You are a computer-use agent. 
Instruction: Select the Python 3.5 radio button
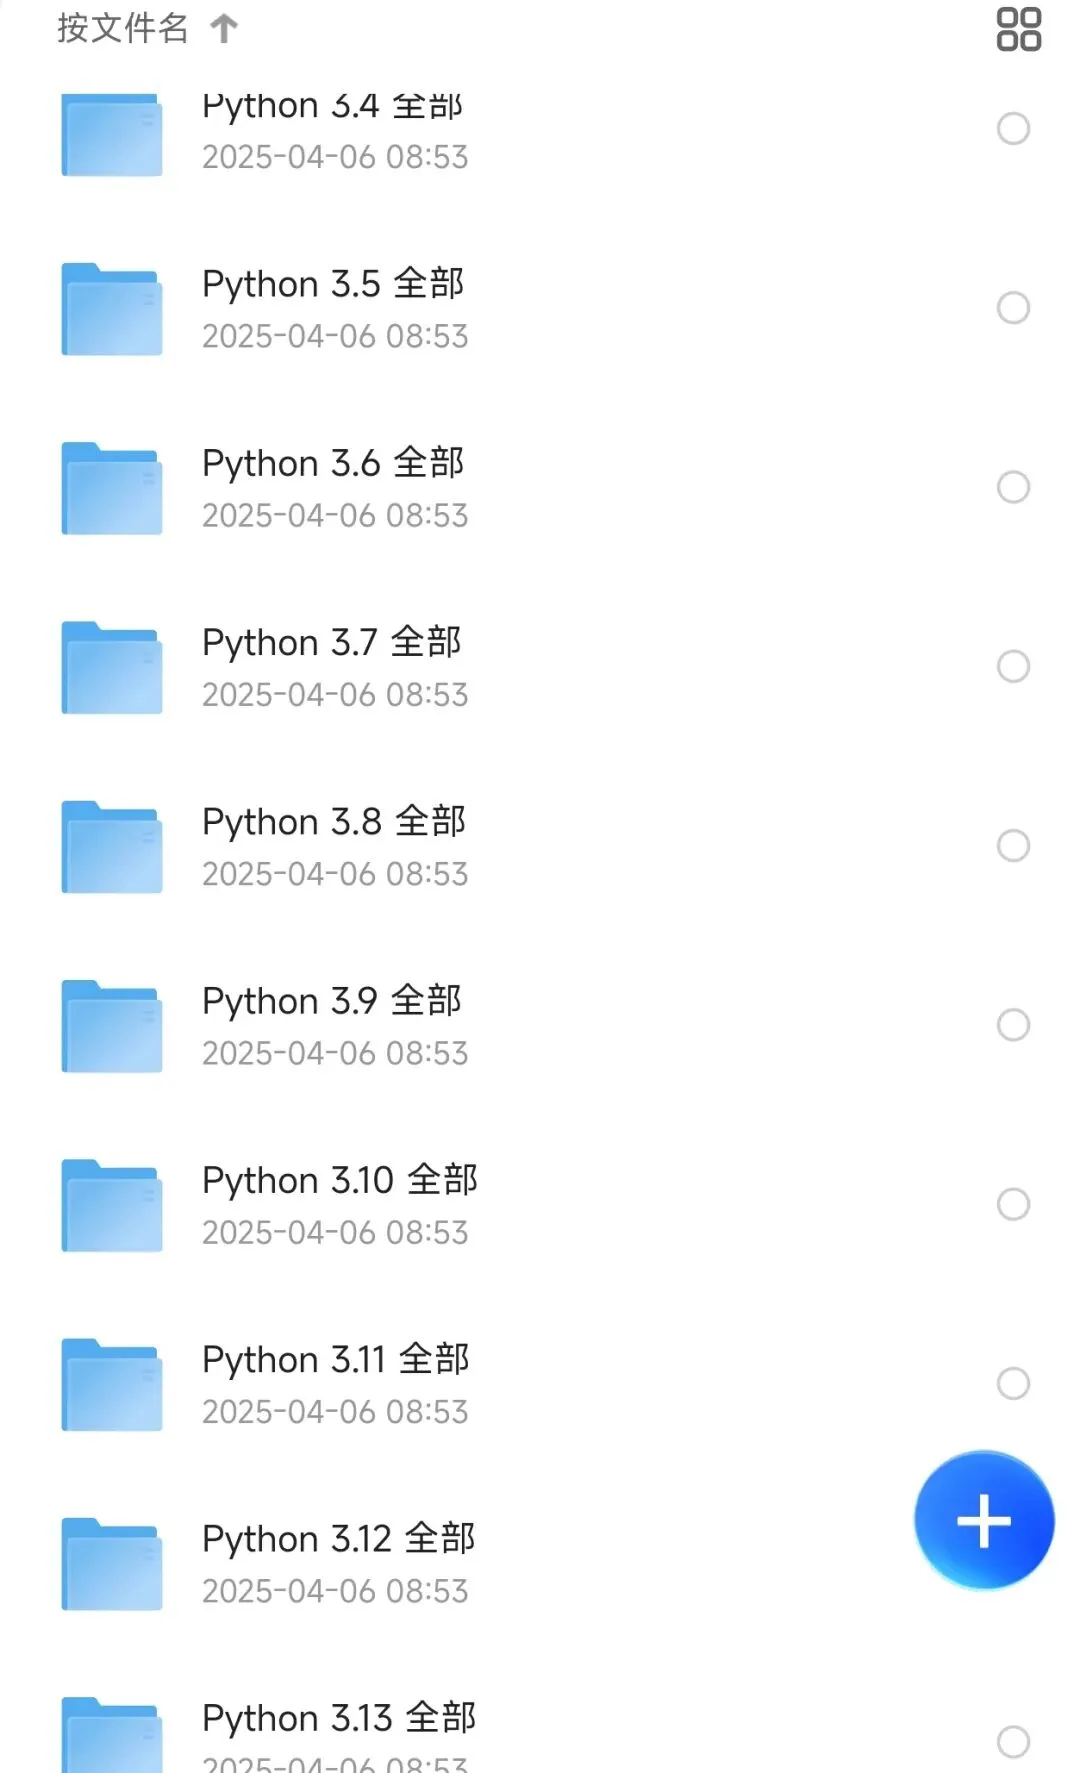point(1013,308)
